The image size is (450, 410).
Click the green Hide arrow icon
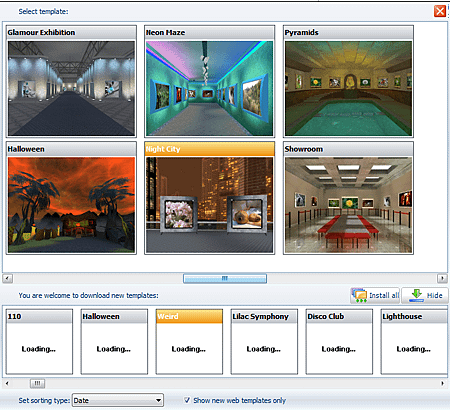[x=417, y=295]
